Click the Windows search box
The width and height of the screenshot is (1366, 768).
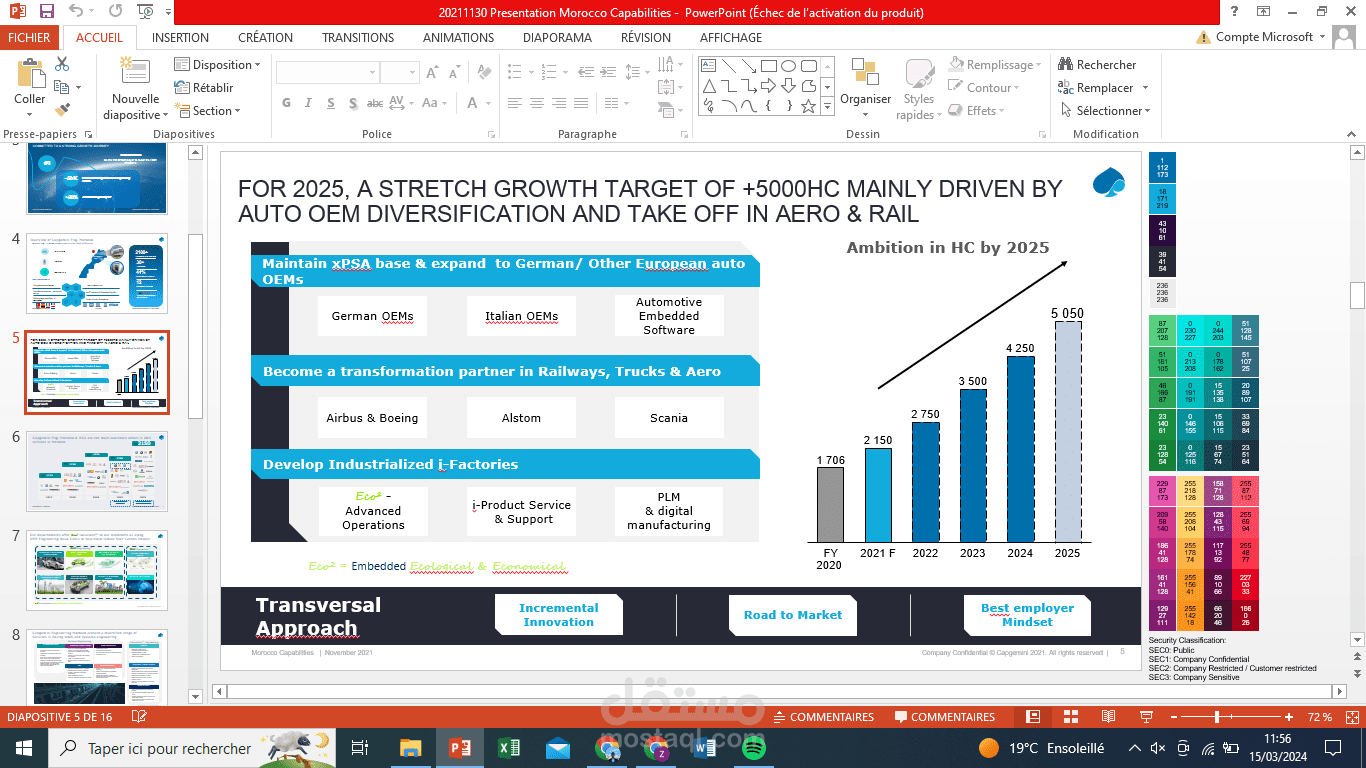pos(190,748)
